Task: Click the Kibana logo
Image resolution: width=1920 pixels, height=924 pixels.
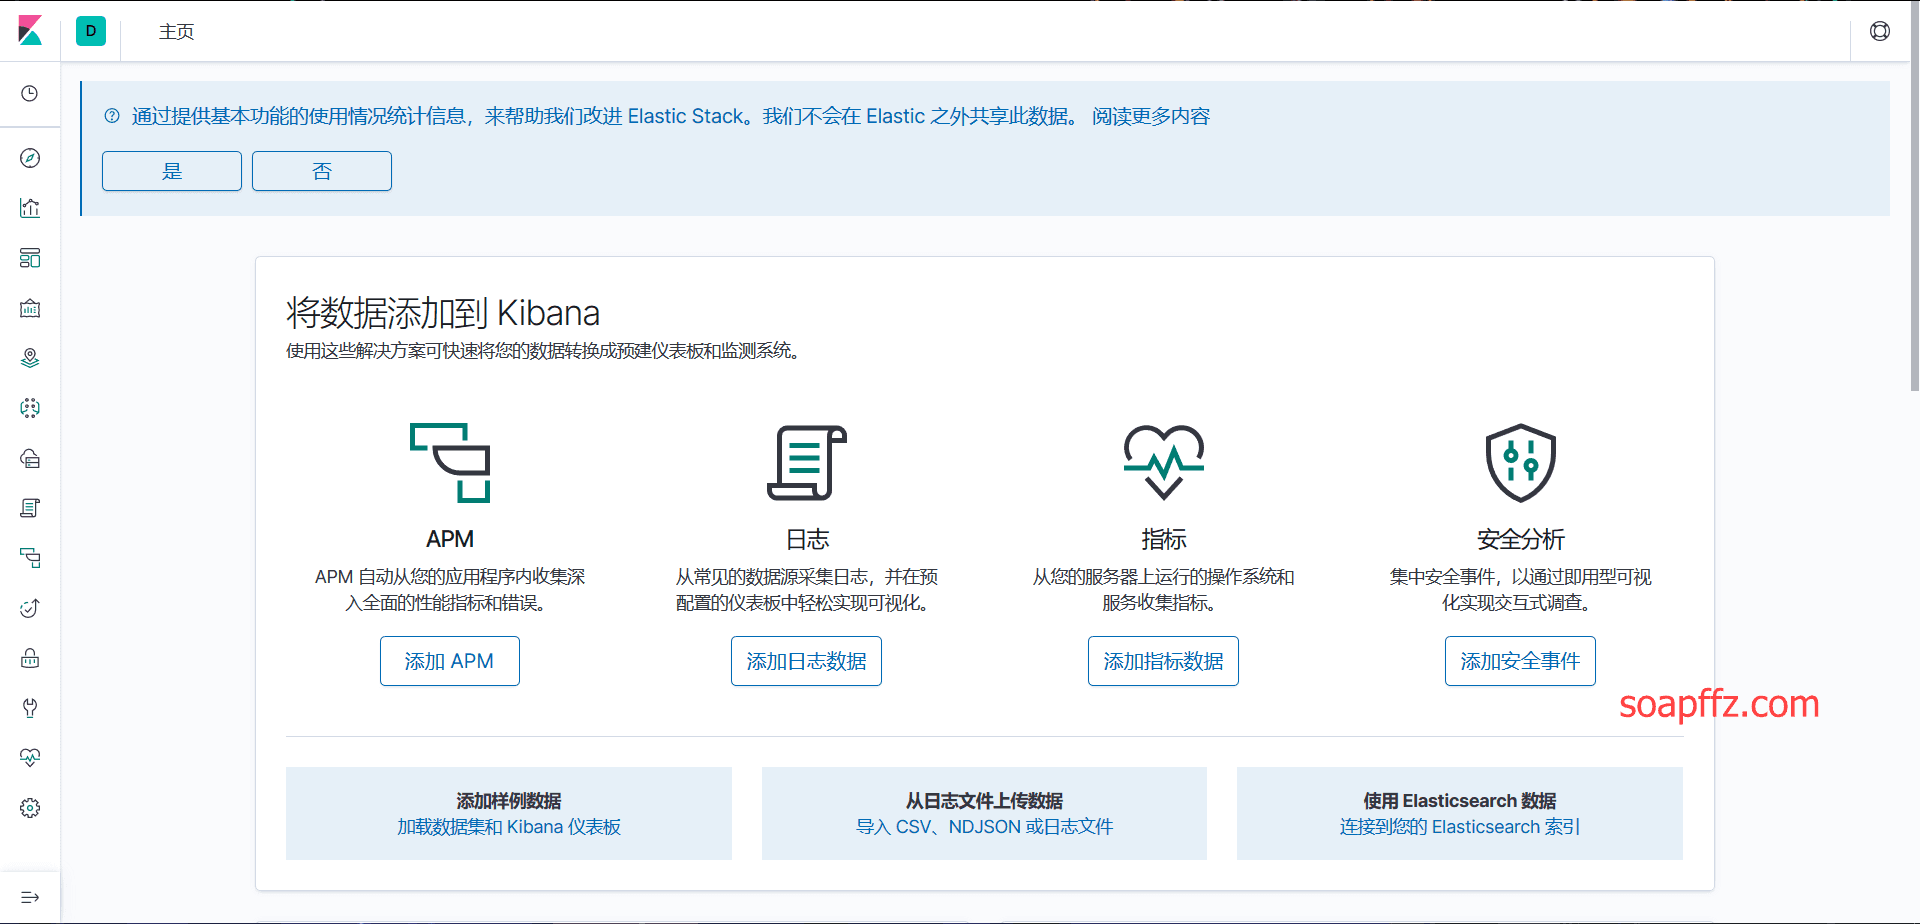Action: 30,31
